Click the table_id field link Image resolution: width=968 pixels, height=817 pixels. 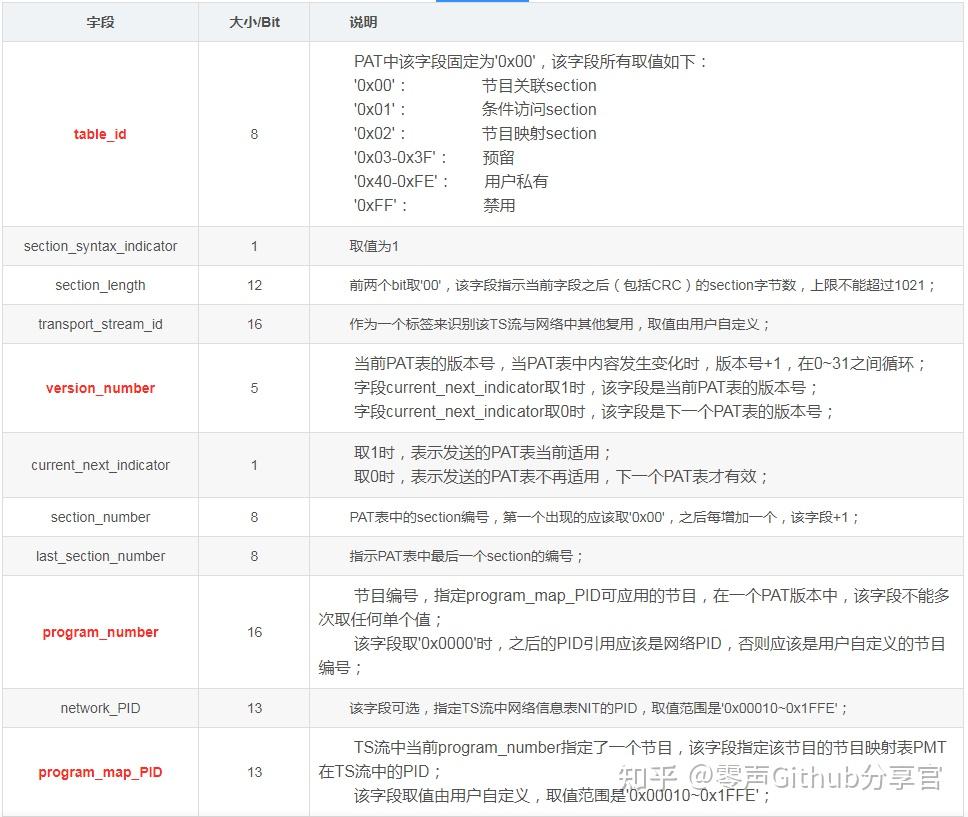(x=99, y=134)
